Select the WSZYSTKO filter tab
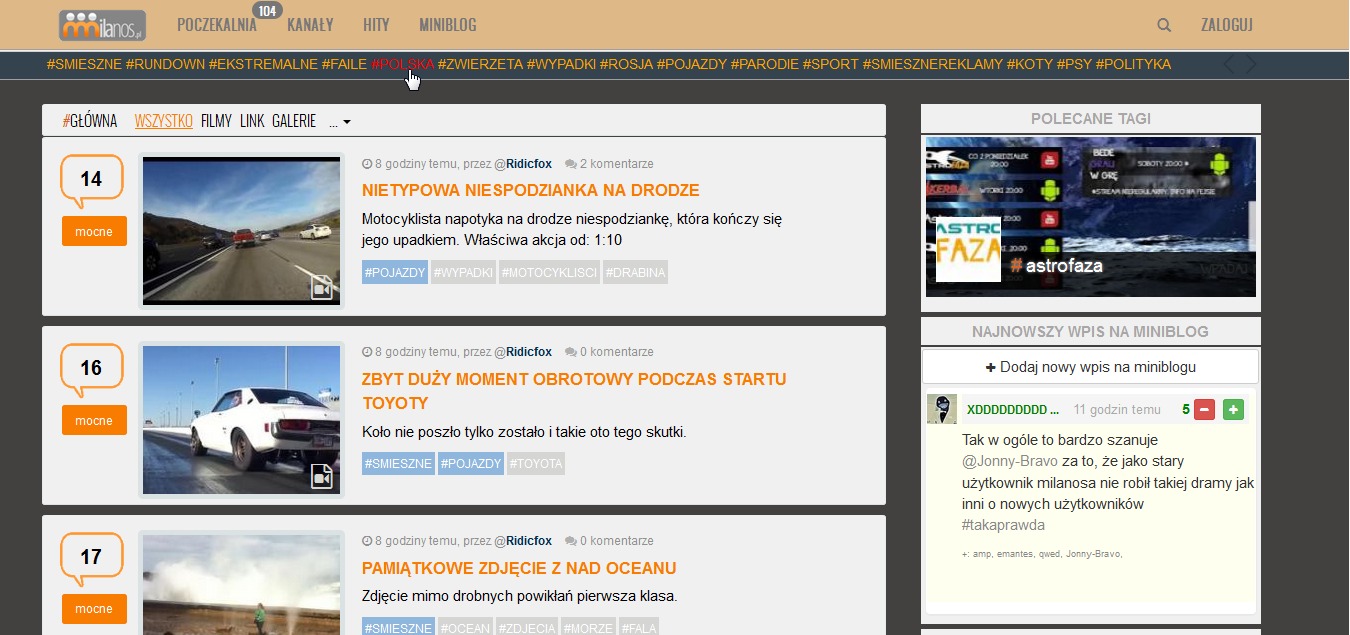 pyautogui.click(x=164, y=121)
